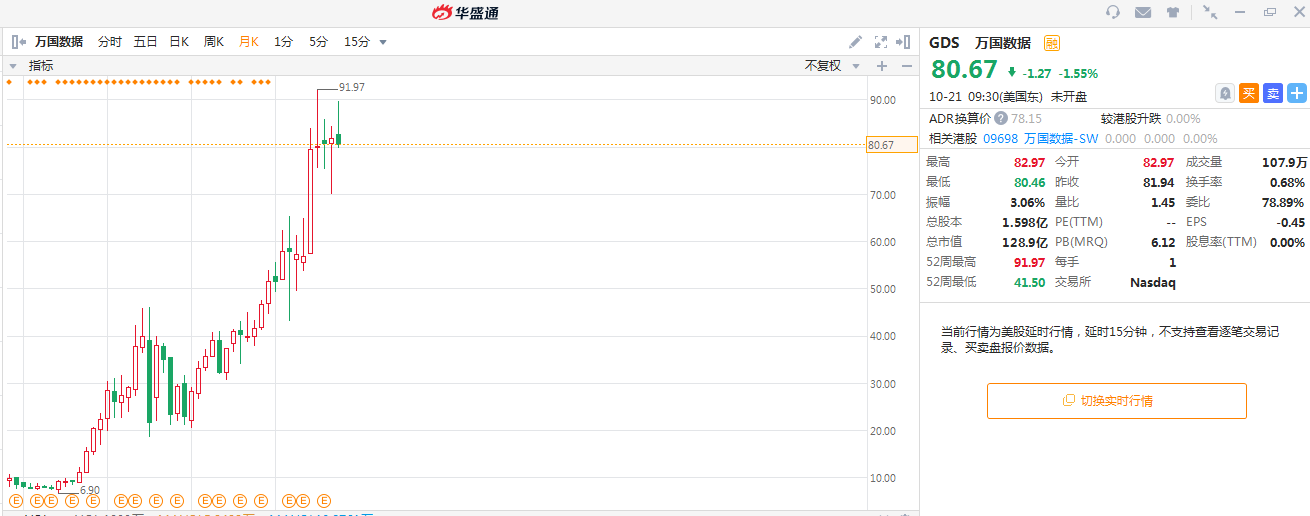The height and width of the screenshot is (516, 1310).
Task: Click the large green 80.67 price
Action: tap(965, 70)
